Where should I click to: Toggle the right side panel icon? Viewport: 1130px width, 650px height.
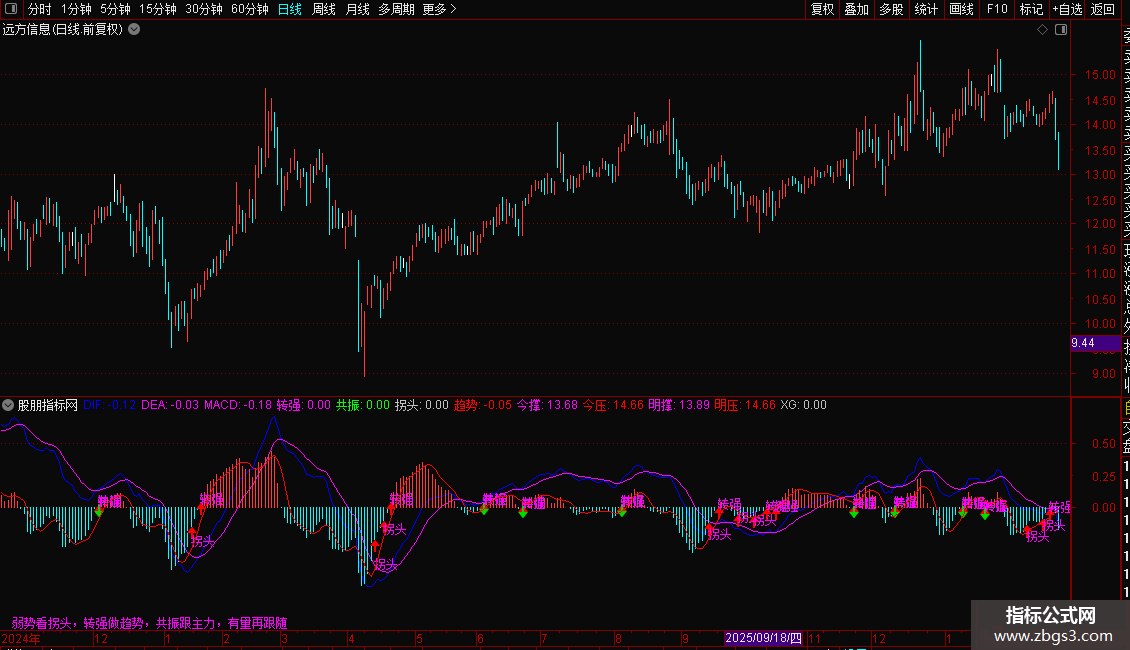[x=1061, y=30]
